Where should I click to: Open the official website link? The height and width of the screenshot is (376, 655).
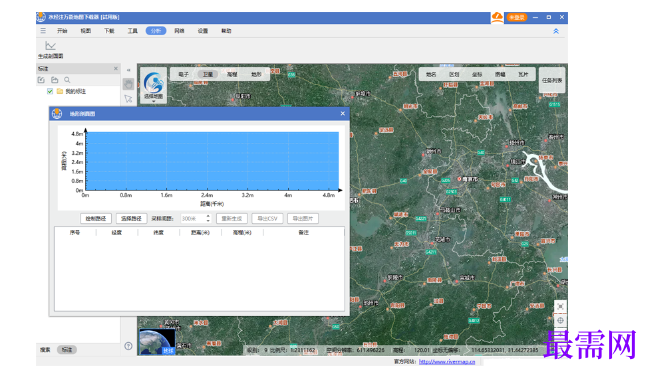tap(447, 362)
